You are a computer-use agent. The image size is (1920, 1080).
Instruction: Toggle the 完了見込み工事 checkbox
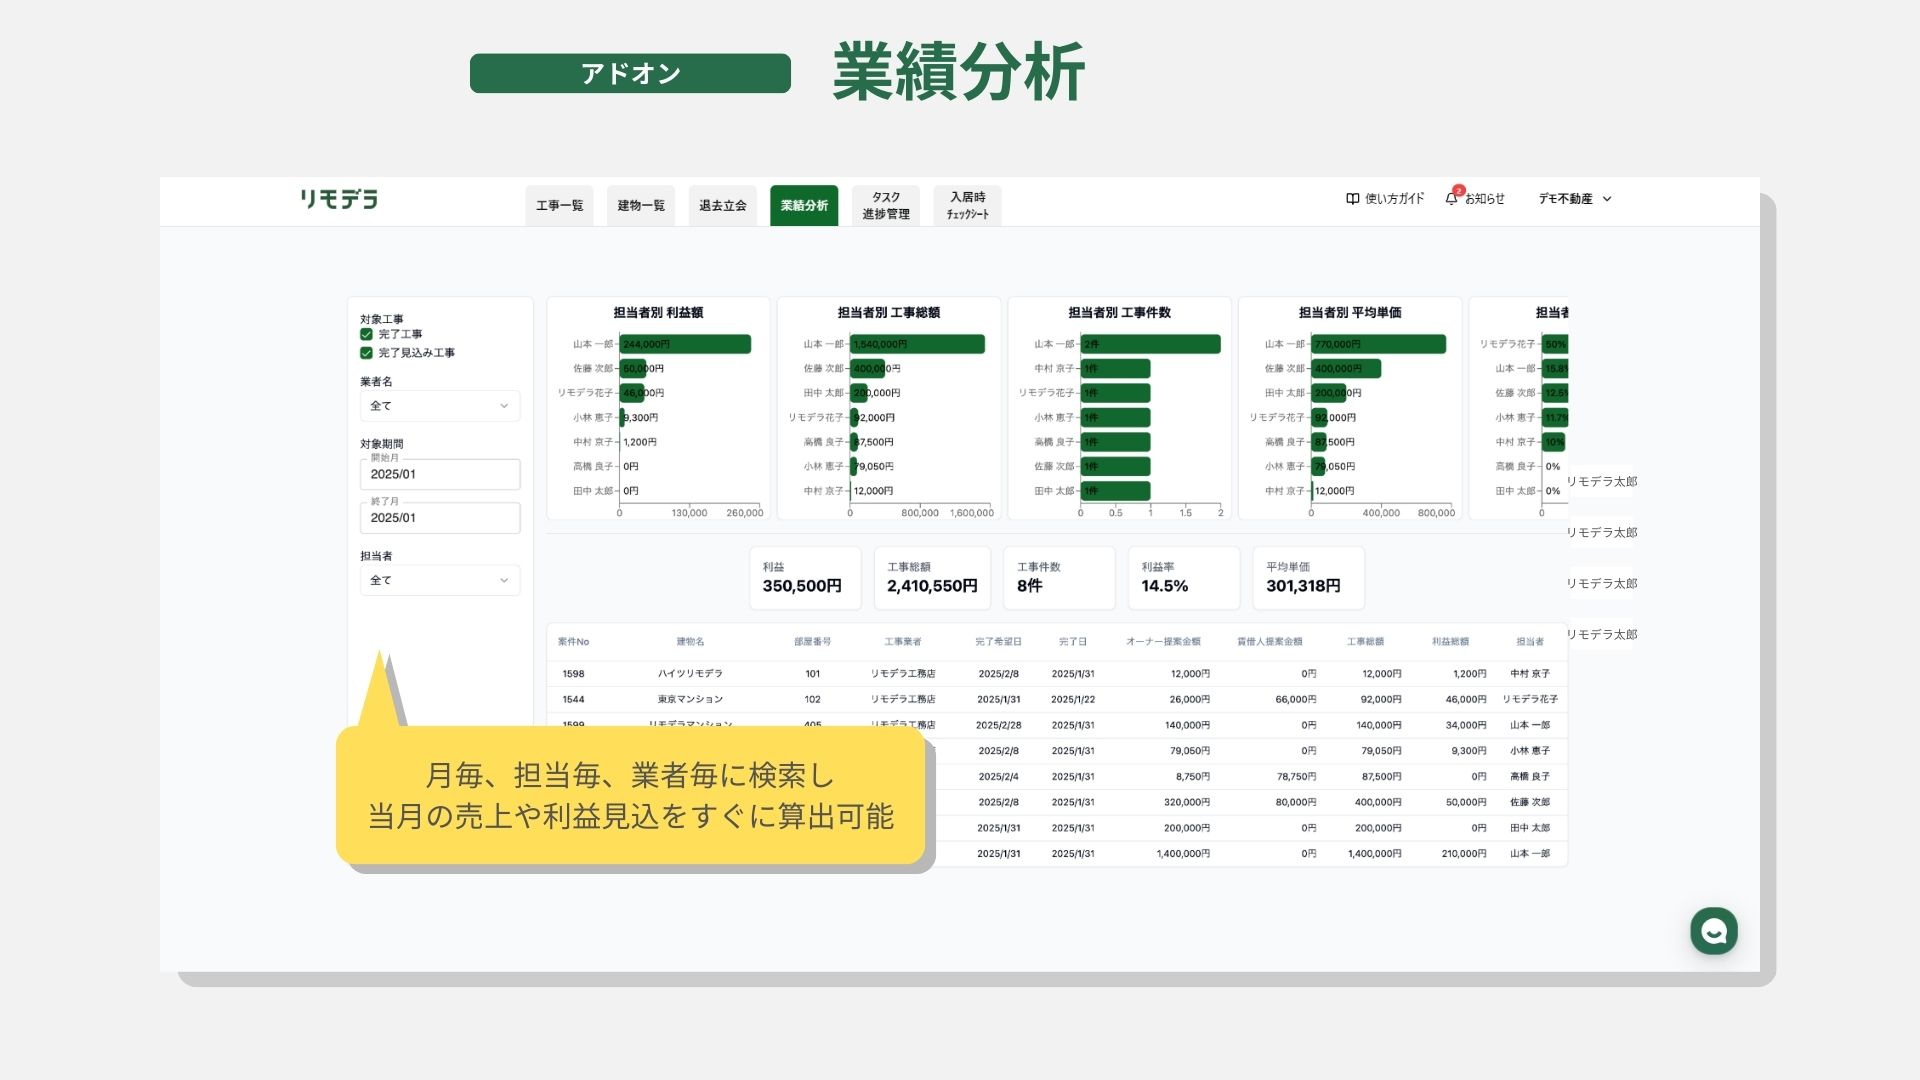click(366, 353)
